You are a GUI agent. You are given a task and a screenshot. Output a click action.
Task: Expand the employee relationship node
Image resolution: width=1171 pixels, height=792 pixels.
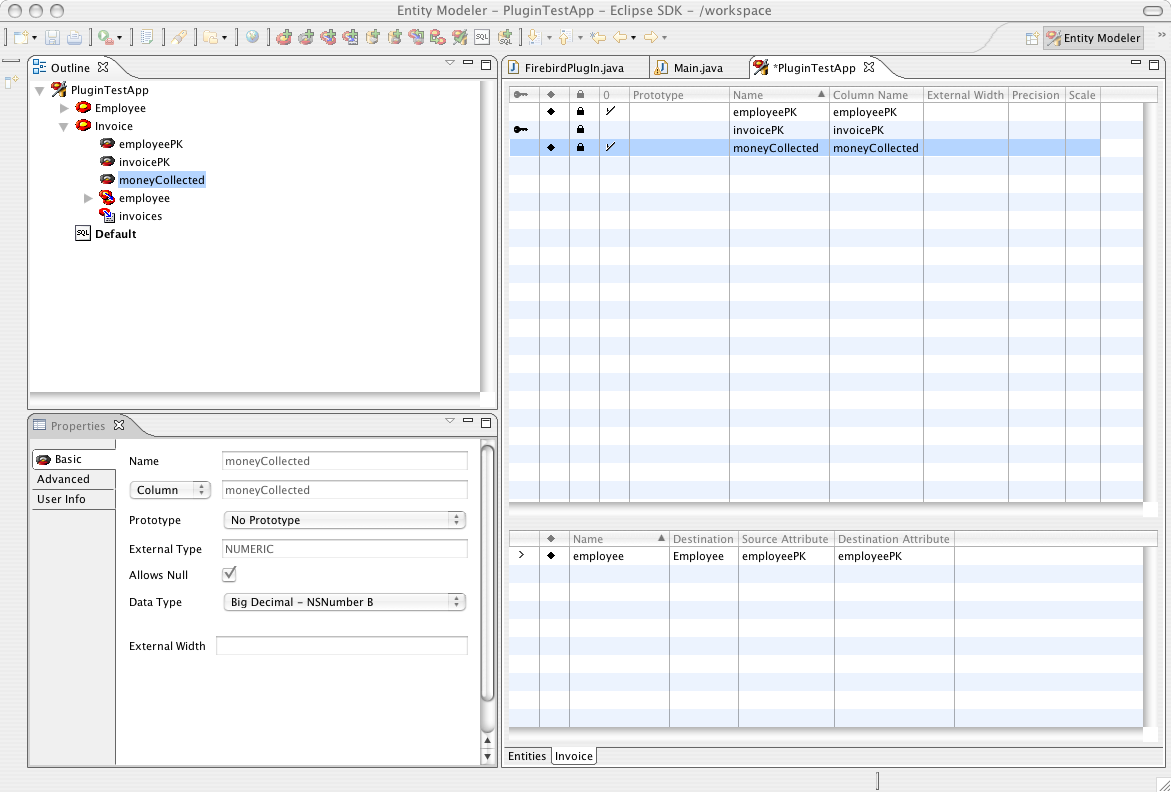coord(88,198)
